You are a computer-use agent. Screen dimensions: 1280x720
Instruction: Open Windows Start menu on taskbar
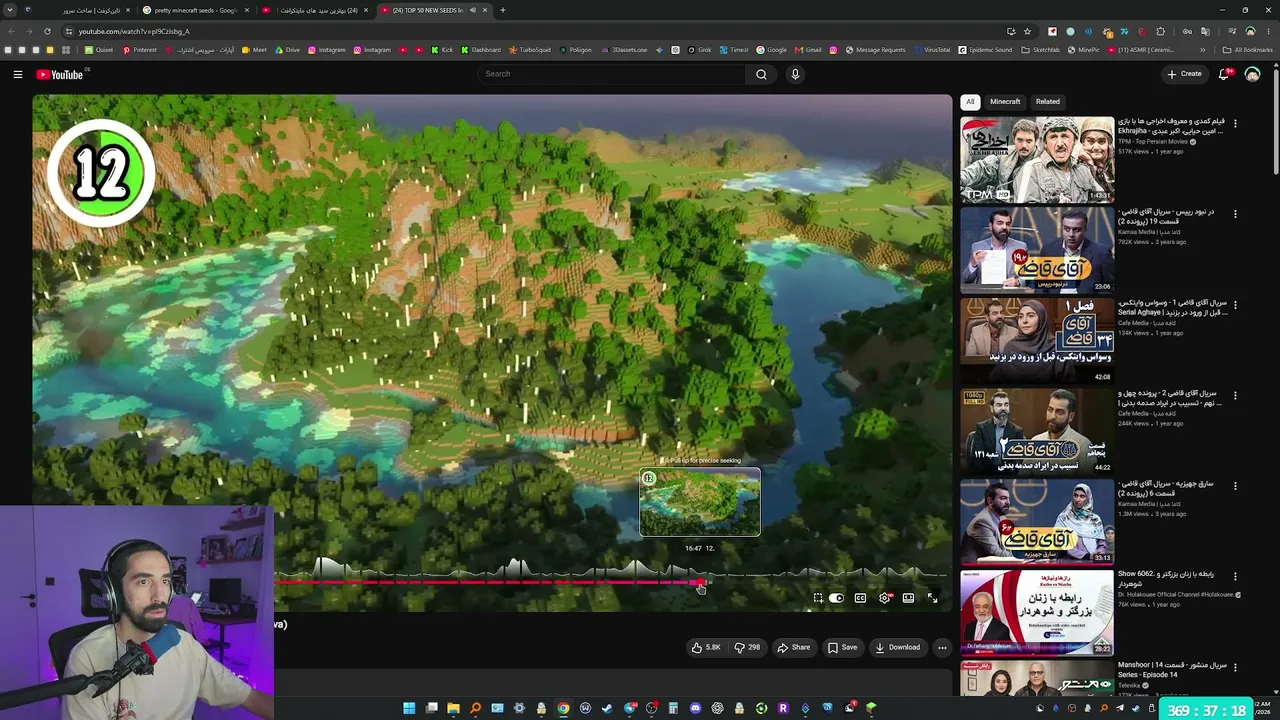click(409, 708)
